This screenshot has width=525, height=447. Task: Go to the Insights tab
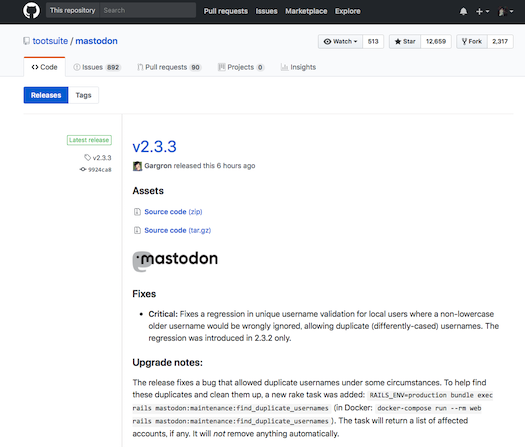[298, 67]
